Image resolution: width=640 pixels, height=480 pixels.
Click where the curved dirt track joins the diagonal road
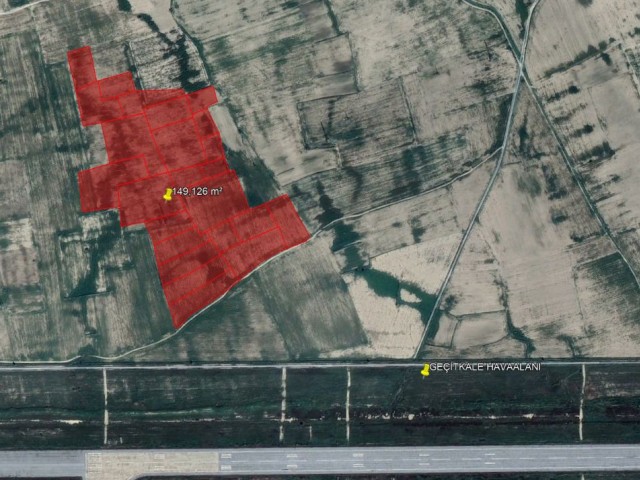click(499, 150)
